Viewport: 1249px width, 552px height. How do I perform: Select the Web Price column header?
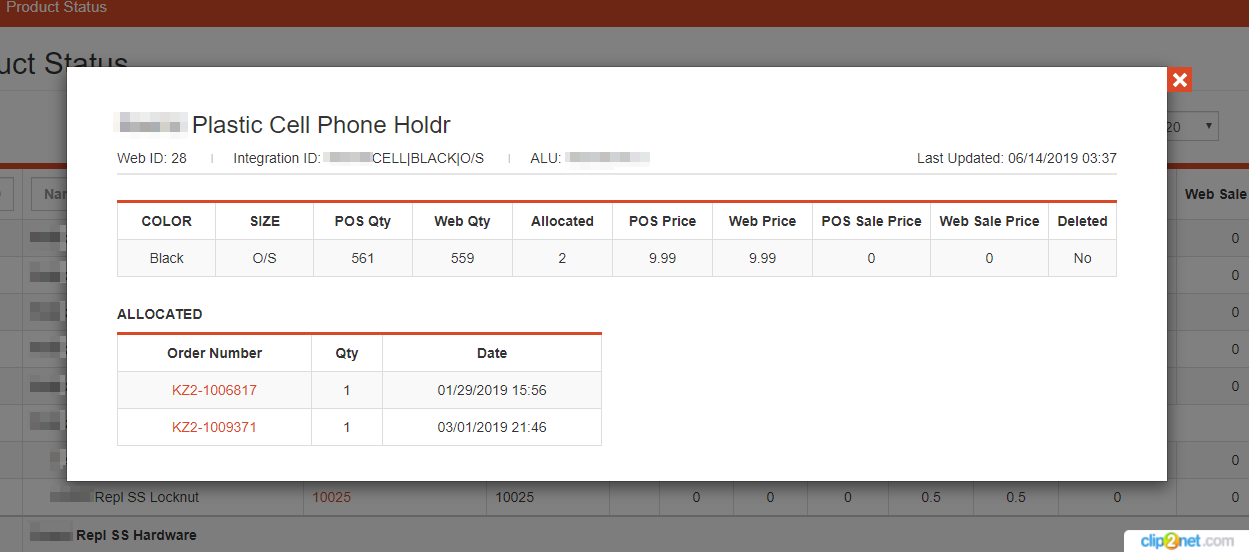pyautogui.click(x=762, y=221)
